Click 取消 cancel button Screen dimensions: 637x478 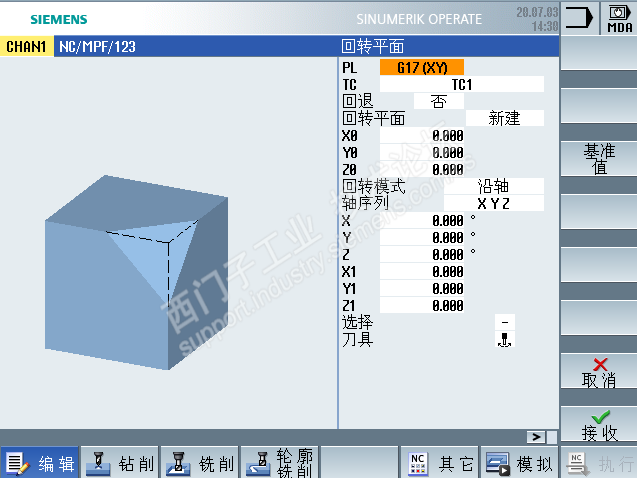(599, 371)
